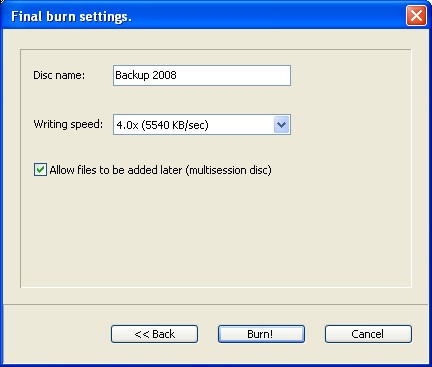Close the Final burn settings window

[x=416, y=16]
